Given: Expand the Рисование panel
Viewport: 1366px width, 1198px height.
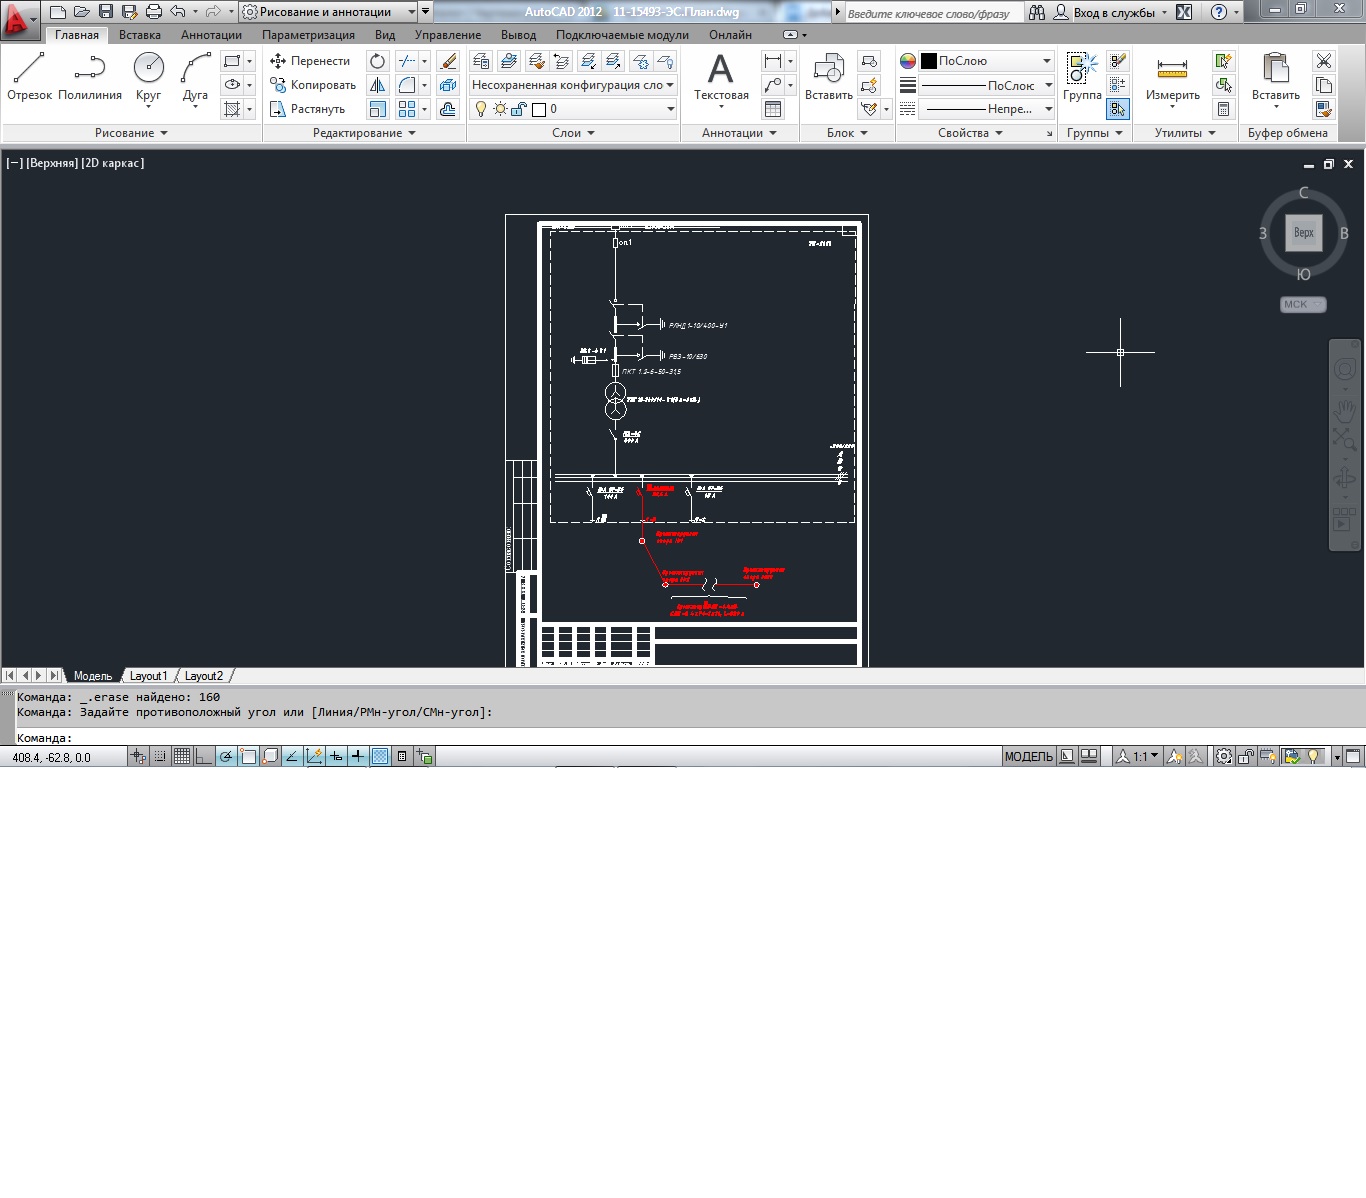Looking at the screenshot, I should (x=131, y=133).
